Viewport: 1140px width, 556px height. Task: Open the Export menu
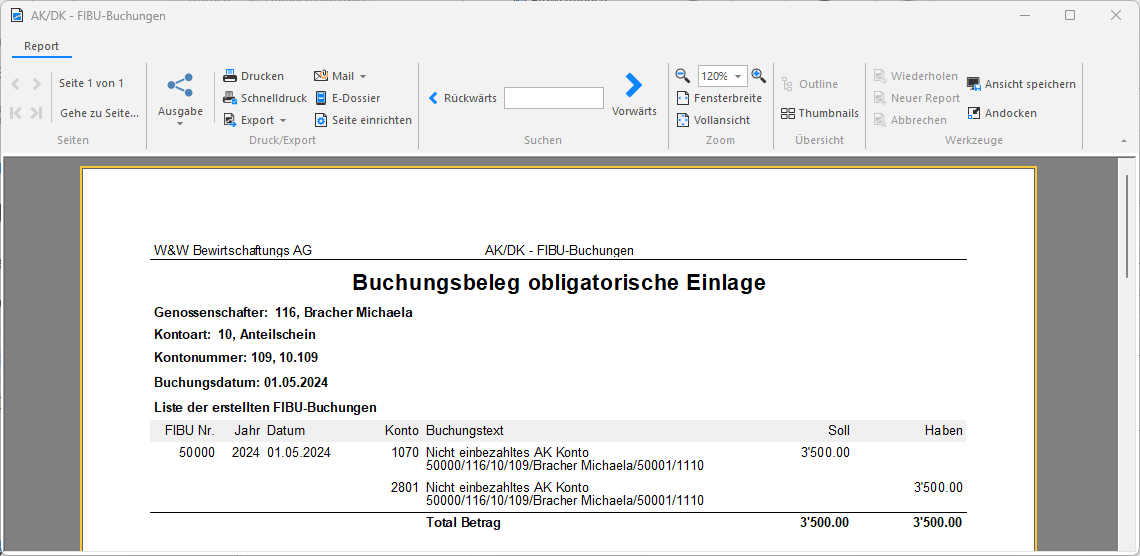[254, 120]
